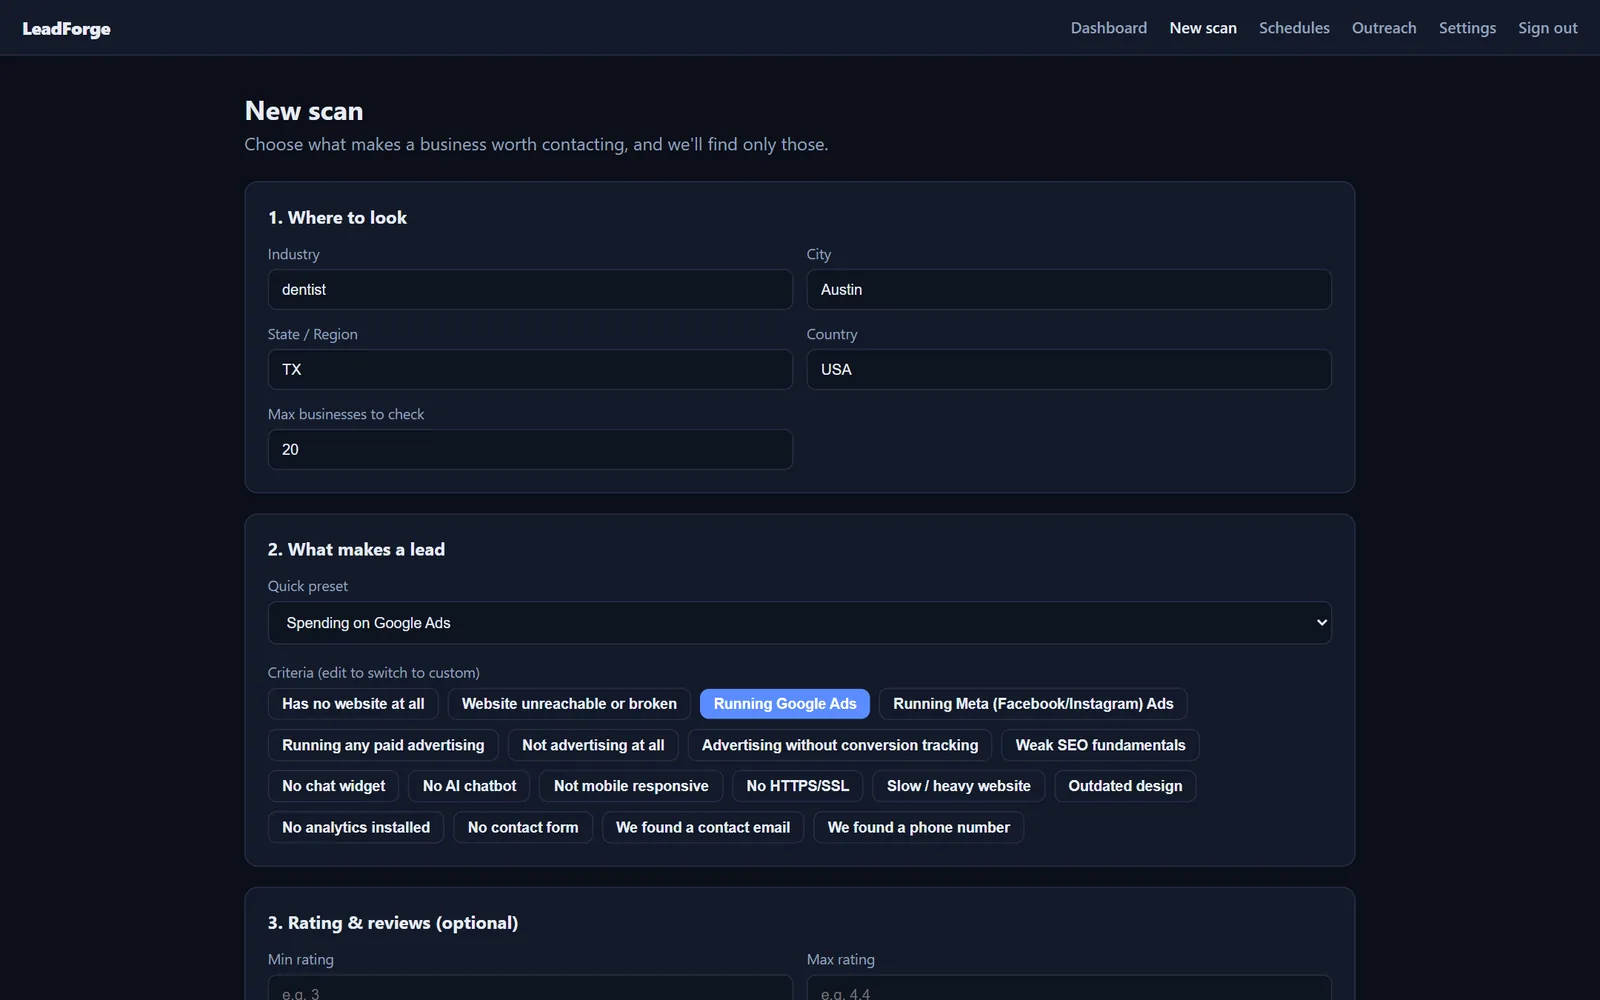Viewport: 1600px width, 1000px height.
Task: Select No analytics installed chip
Action: [356, 827]
